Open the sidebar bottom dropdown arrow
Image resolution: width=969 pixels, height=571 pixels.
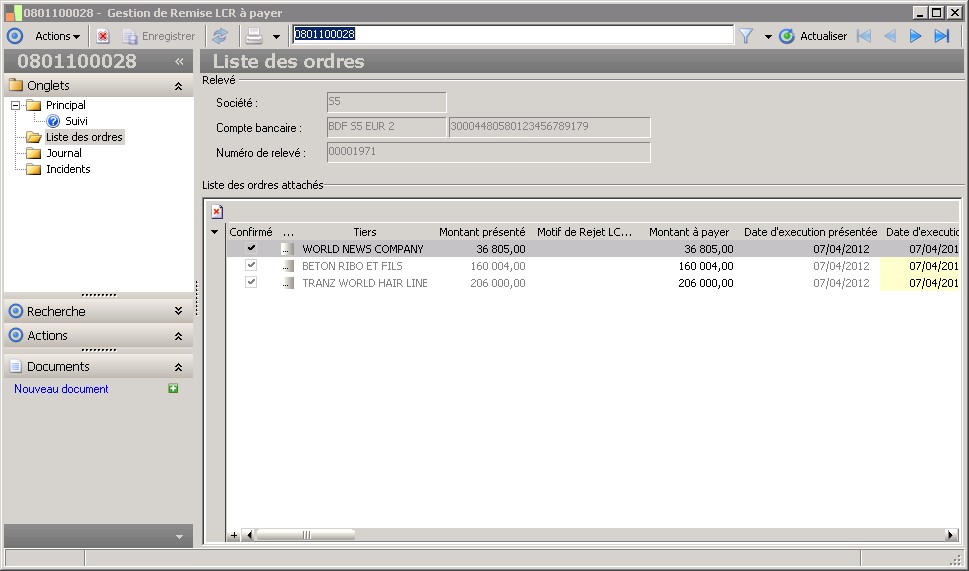pyautogui.click(x=179, y=537)
